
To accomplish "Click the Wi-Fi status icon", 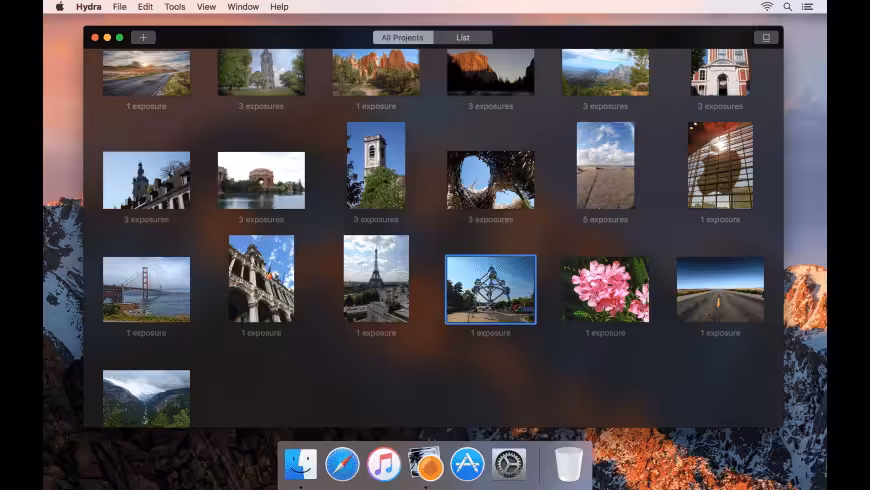I will coord(767,7).
